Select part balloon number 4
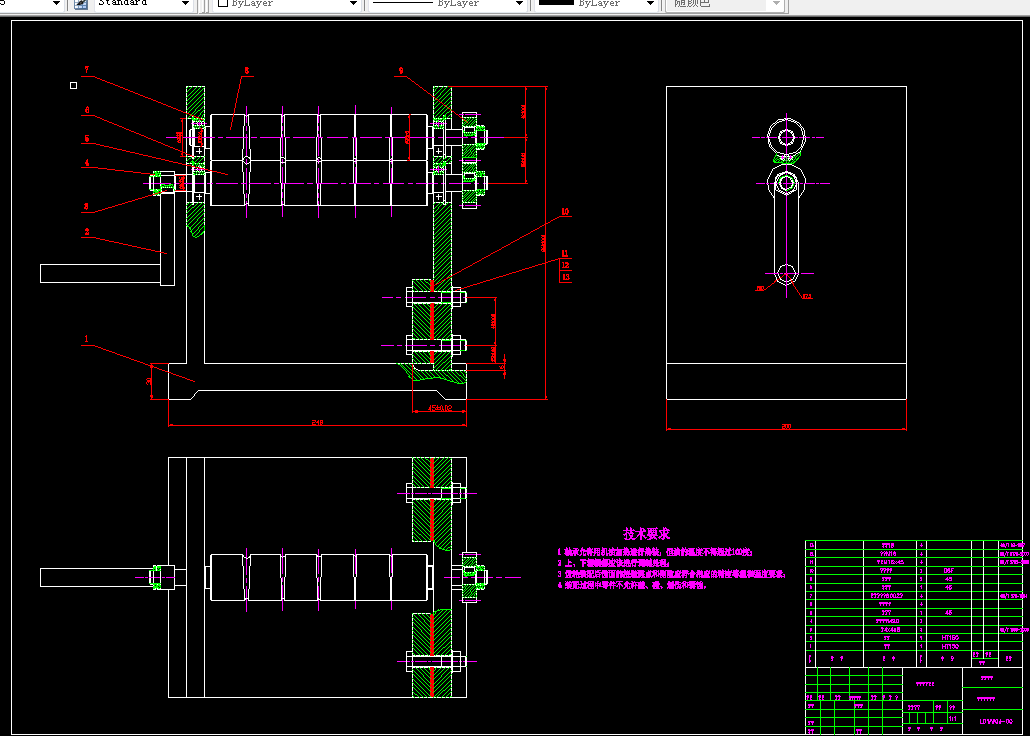Screen dimensions: 1030x736 (x=87, y=163)
